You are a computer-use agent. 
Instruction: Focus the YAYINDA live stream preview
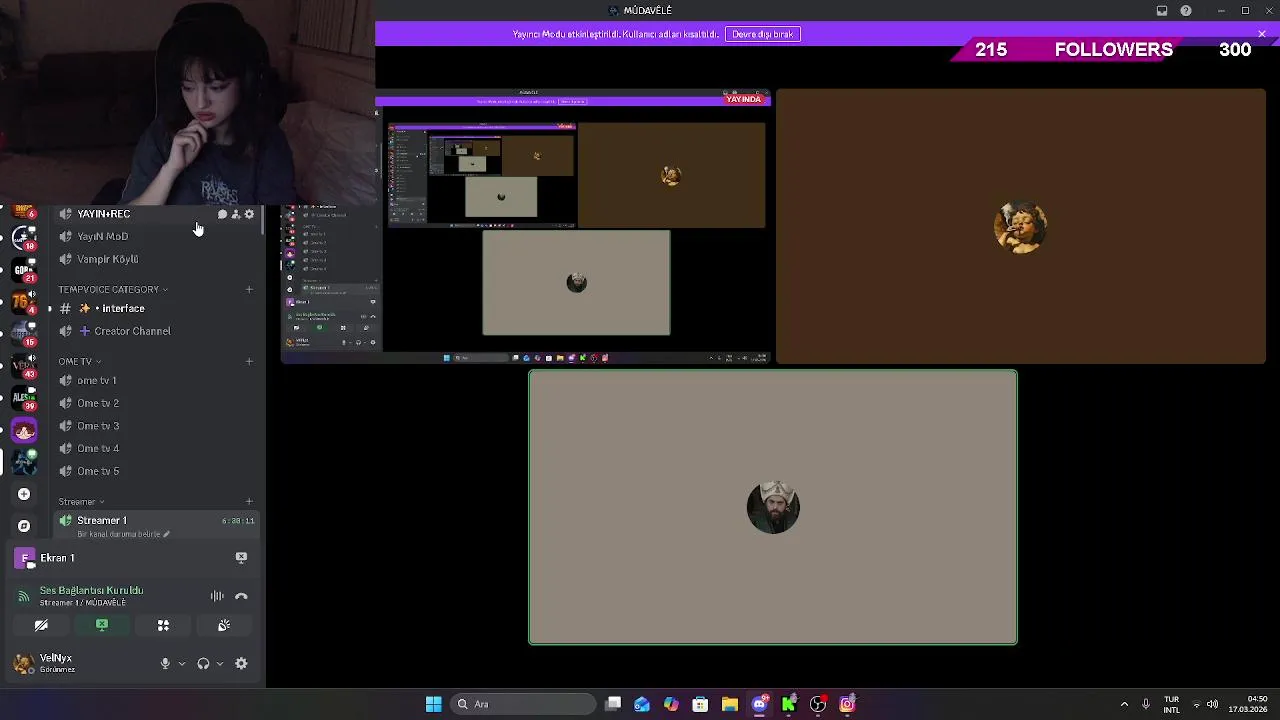tap(526, 227)
